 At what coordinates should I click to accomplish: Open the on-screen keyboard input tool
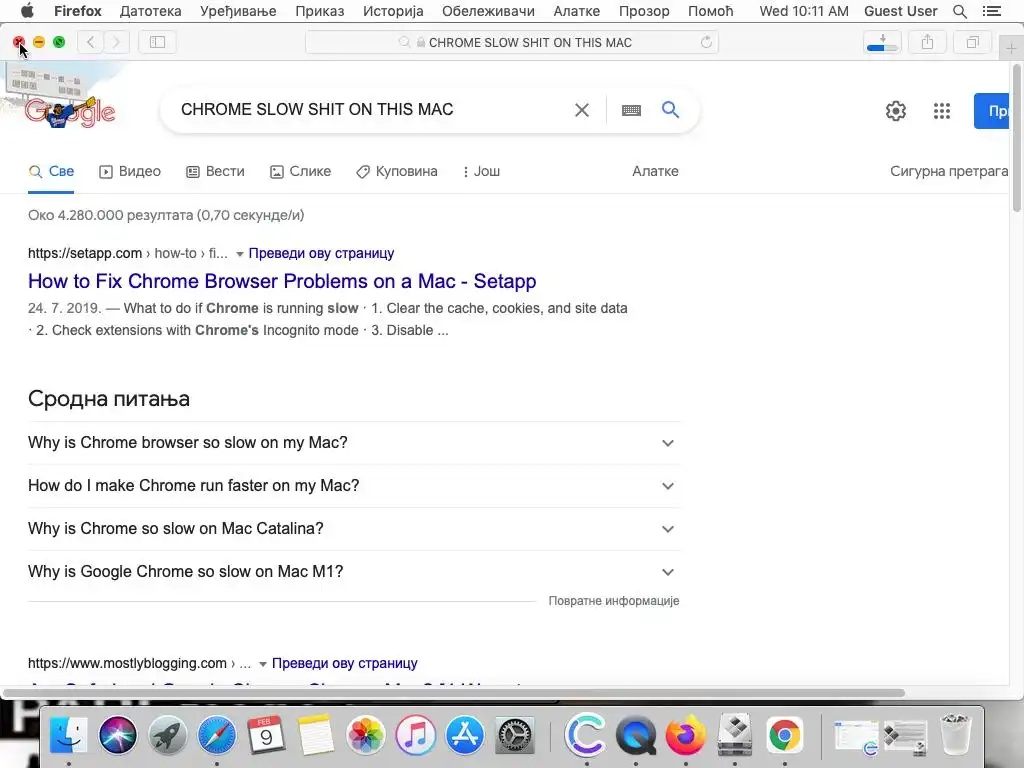click(x=631, y=110)
